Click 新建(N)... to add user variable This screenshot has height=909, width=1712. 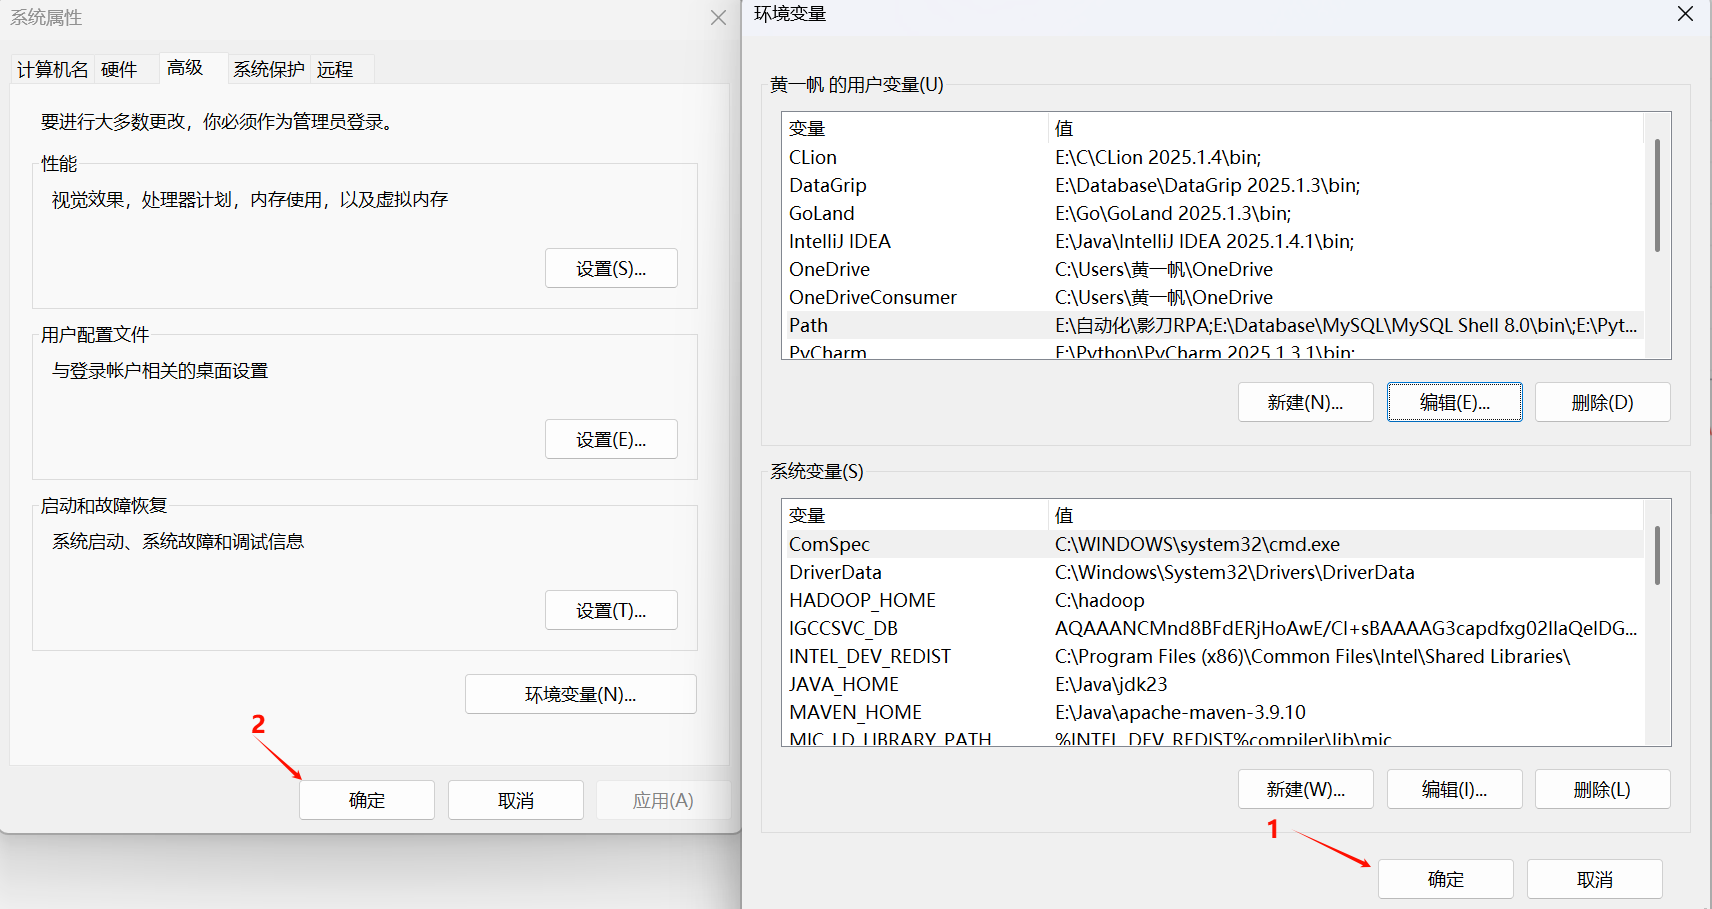[x=1305, y=403]
